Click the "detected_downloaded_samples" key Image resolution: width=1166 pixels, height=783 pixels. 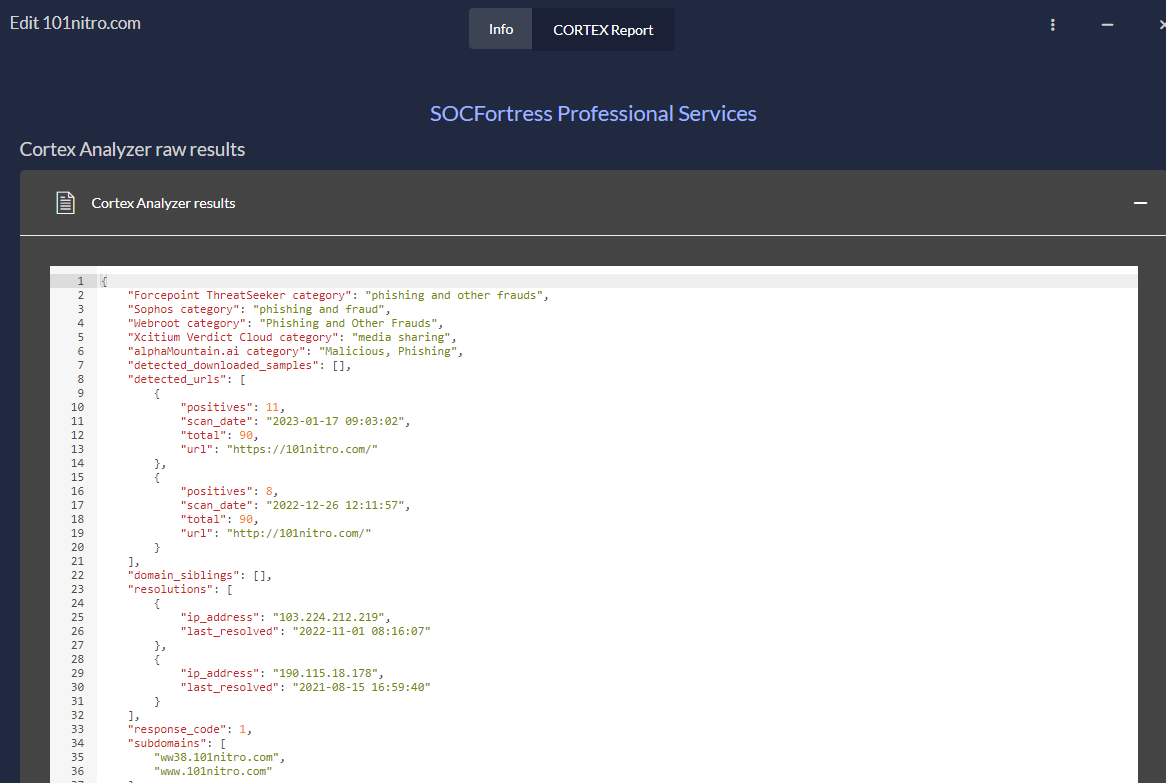click(x=223, y=365)
